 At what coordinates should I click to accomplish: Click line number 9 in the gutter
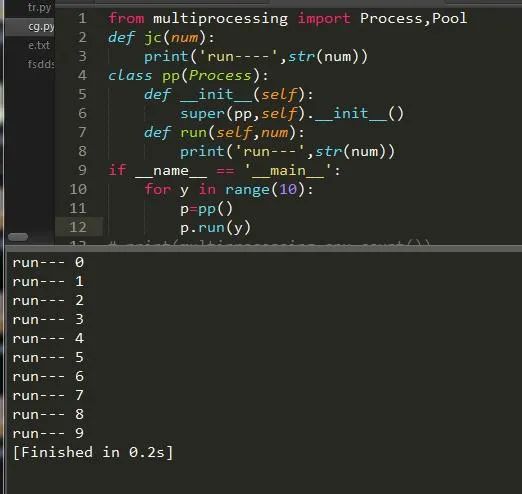82,170
